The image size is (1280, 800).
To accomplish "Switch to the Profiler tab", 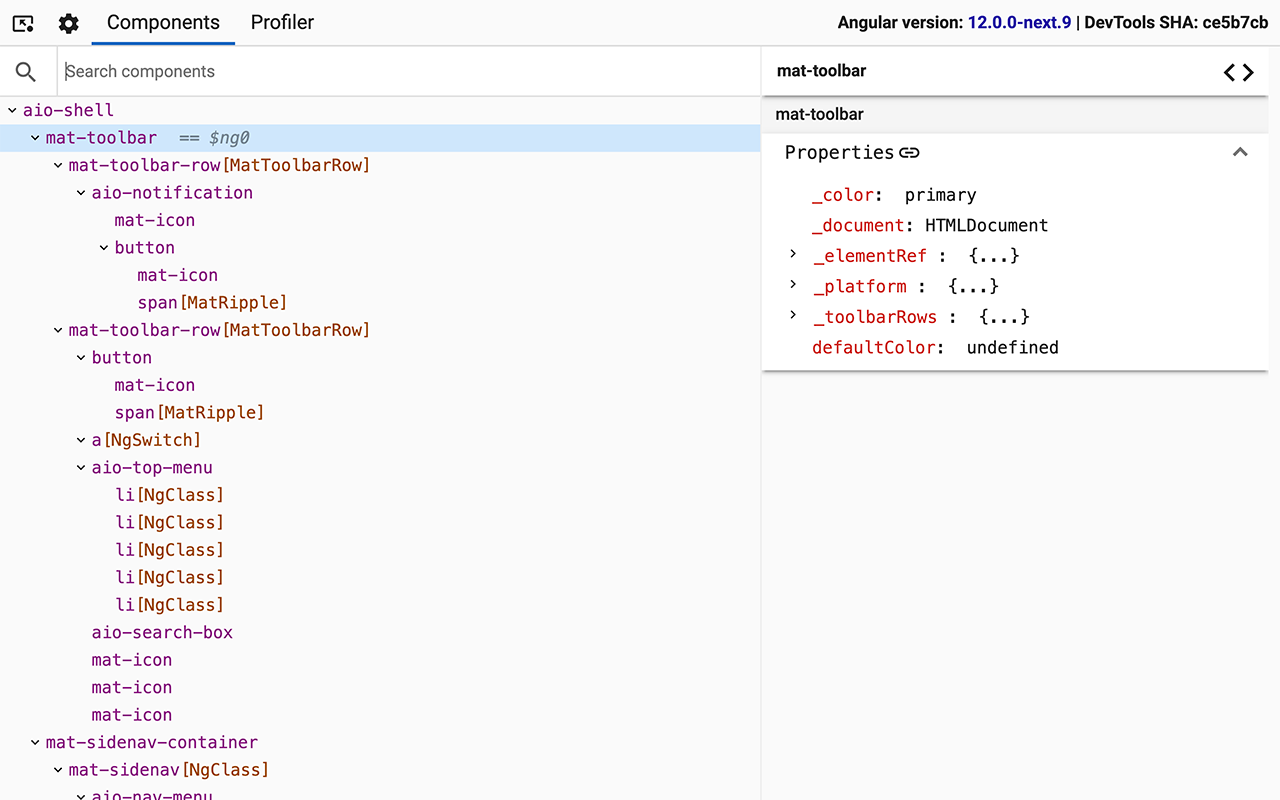I will (282, 22).
